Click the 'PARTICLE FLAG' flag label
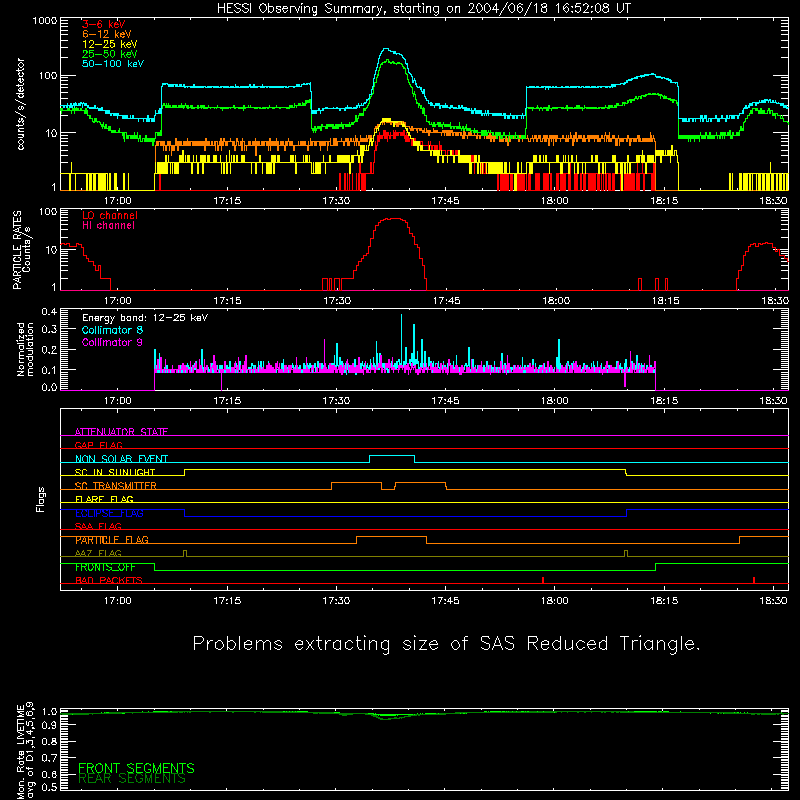This screenshot has height=800, width=800. [x=112, y=540]
